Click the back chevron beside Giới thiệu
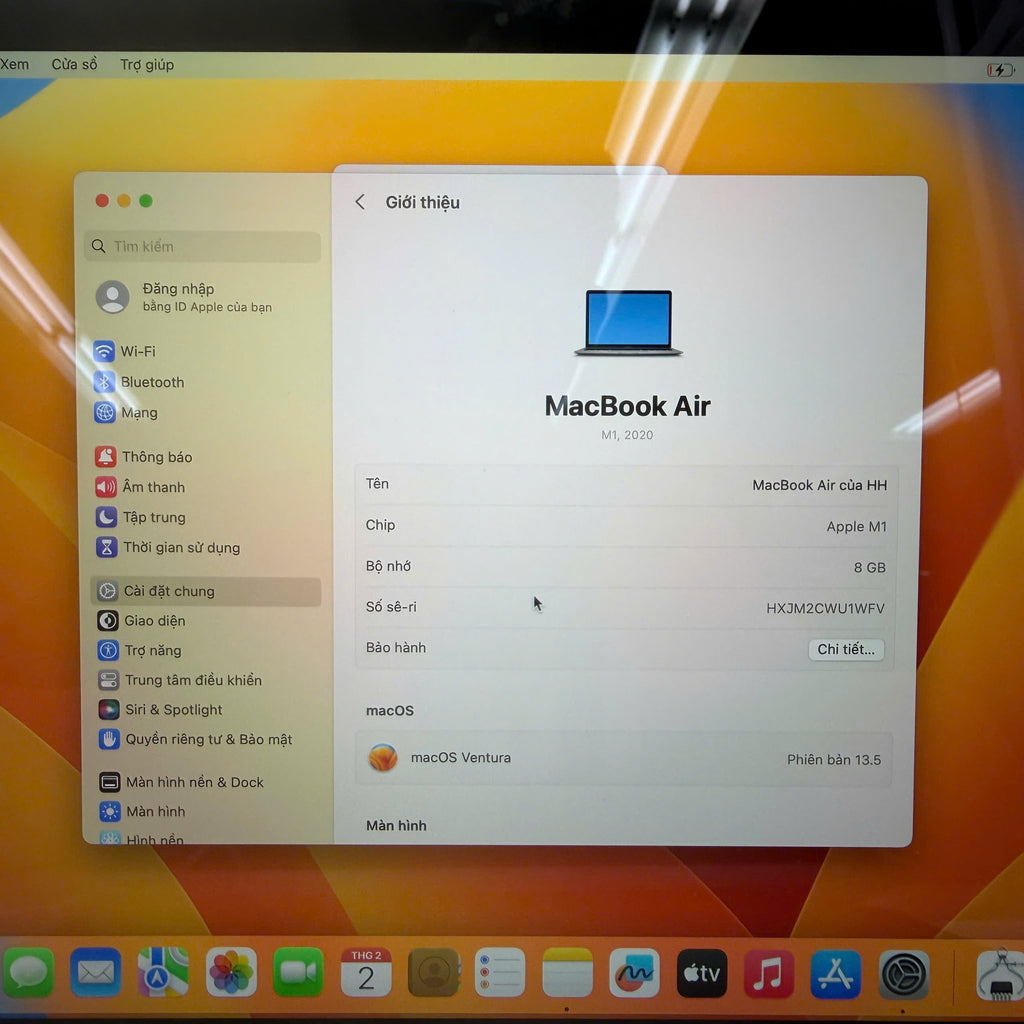Viewport: 1024px width, 1024px height. click(x=360, y=202)
